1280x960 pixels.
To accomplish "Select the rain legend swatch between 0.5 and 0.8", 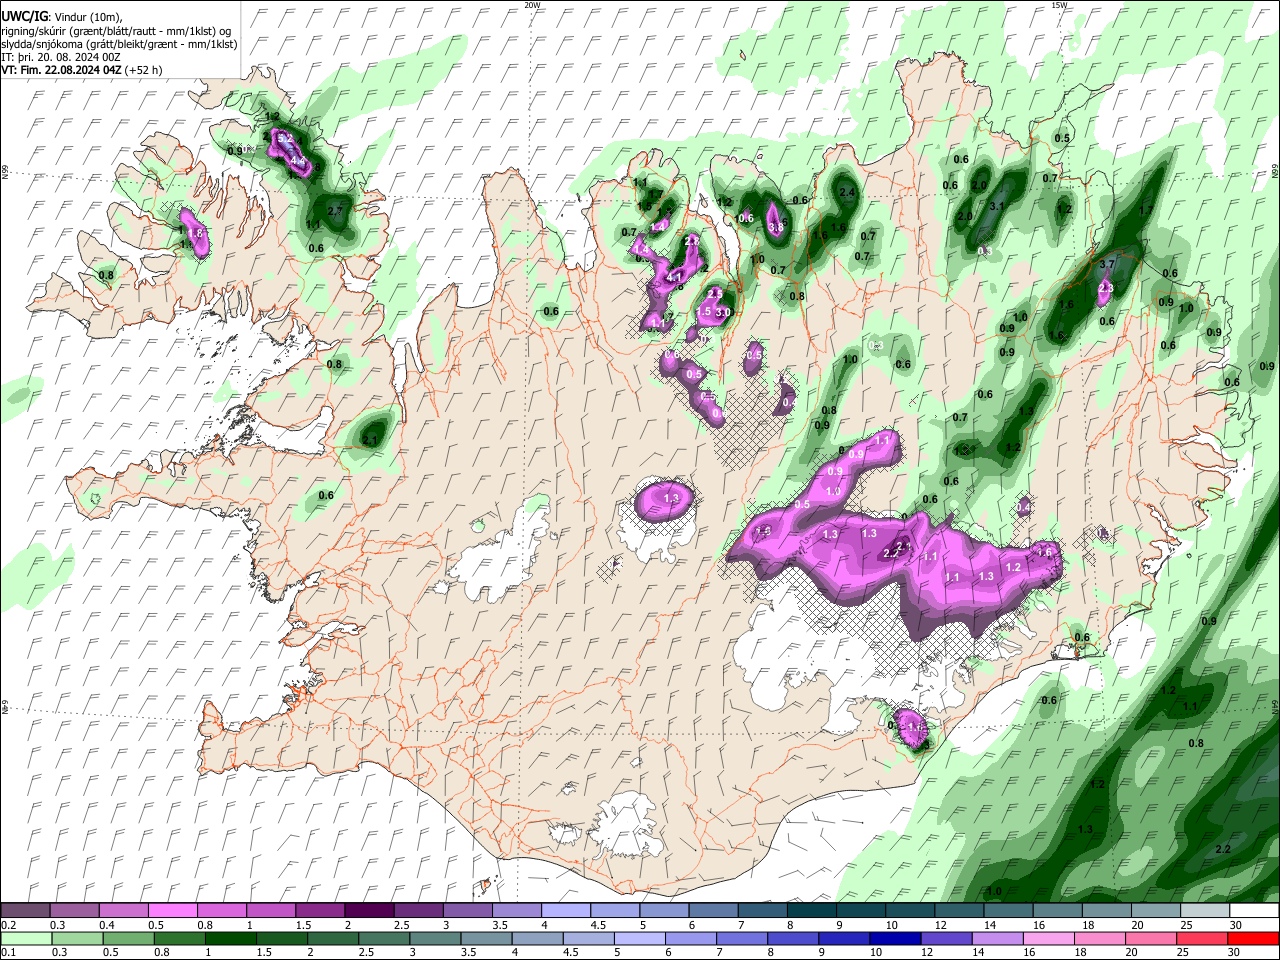I will pyautogui.click(x=128, y=938).
